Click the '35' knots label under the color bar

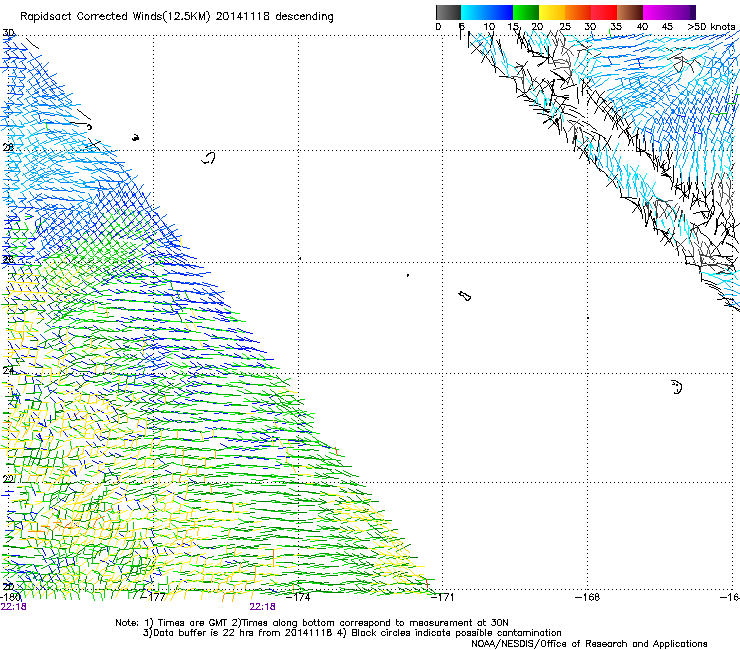pyautogui.click(x=616, y=27)
